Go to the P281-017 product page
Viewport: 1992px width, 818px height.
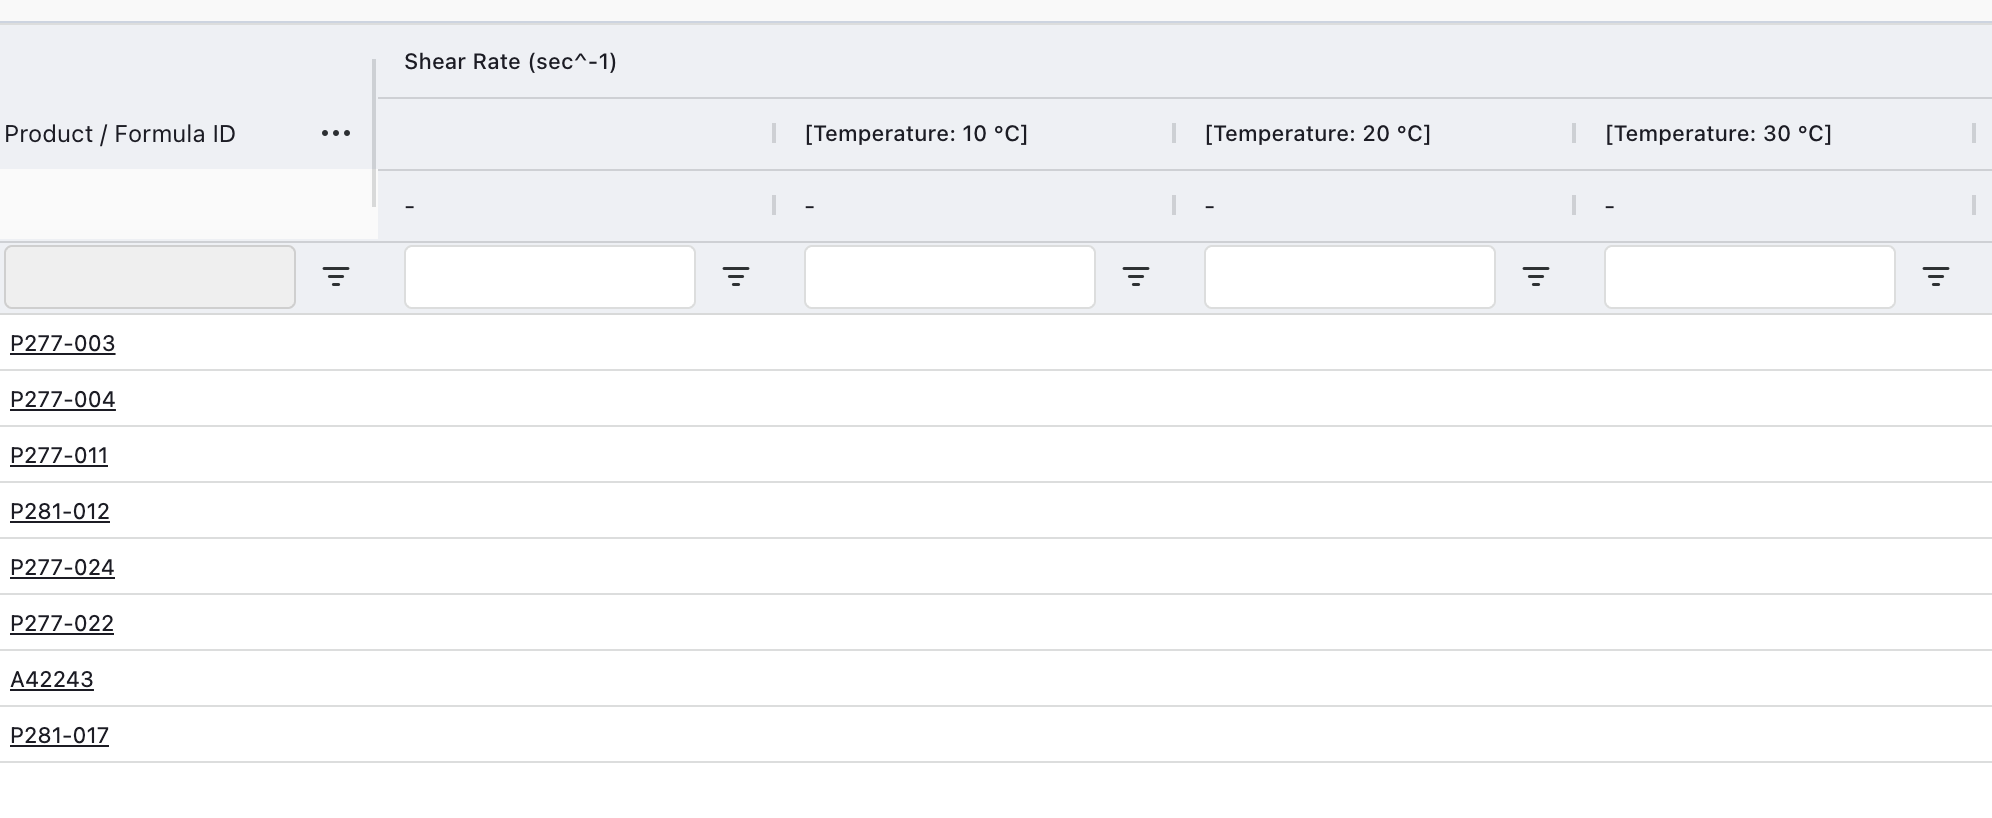click(59, 735)
